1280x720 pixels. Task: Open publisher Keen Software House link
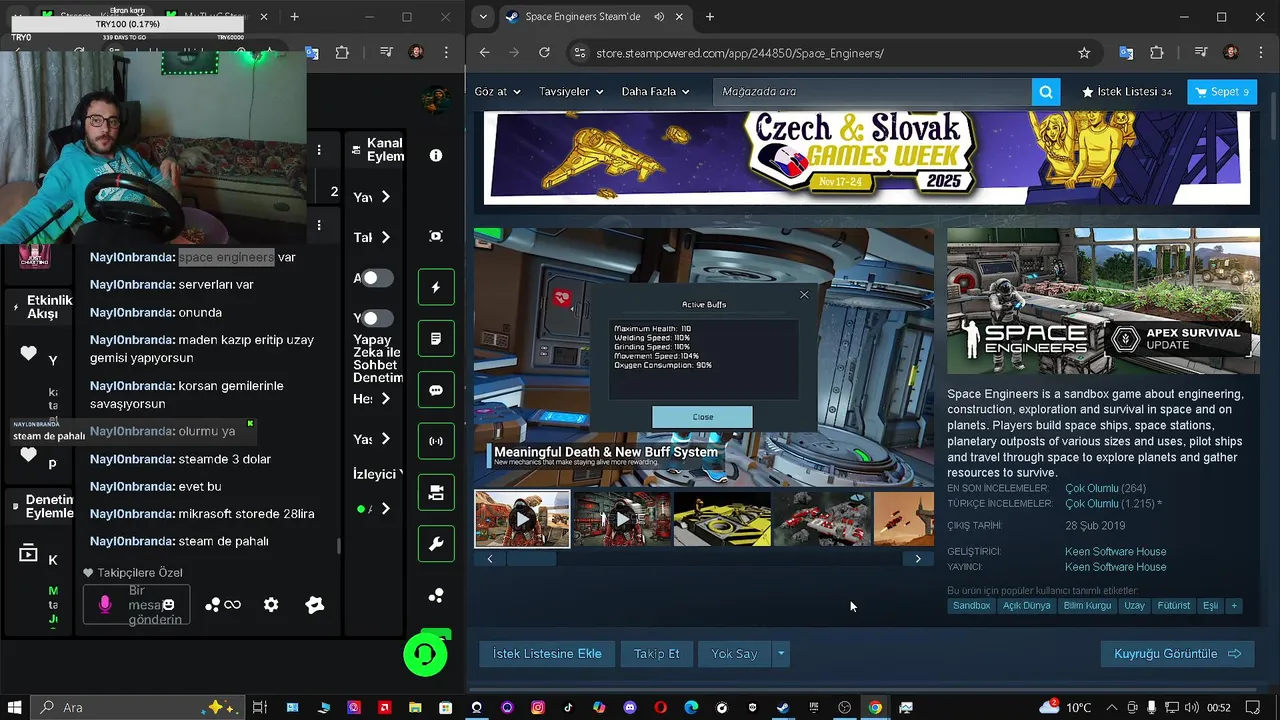tap(1115, 567)
